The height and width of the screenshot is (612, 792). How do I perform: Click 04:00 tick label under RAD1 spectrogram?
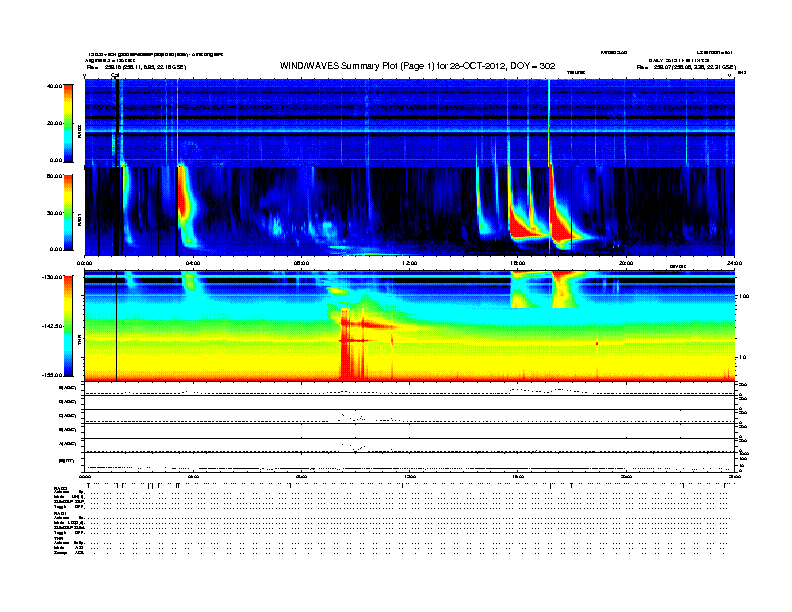tap(193, 263)
